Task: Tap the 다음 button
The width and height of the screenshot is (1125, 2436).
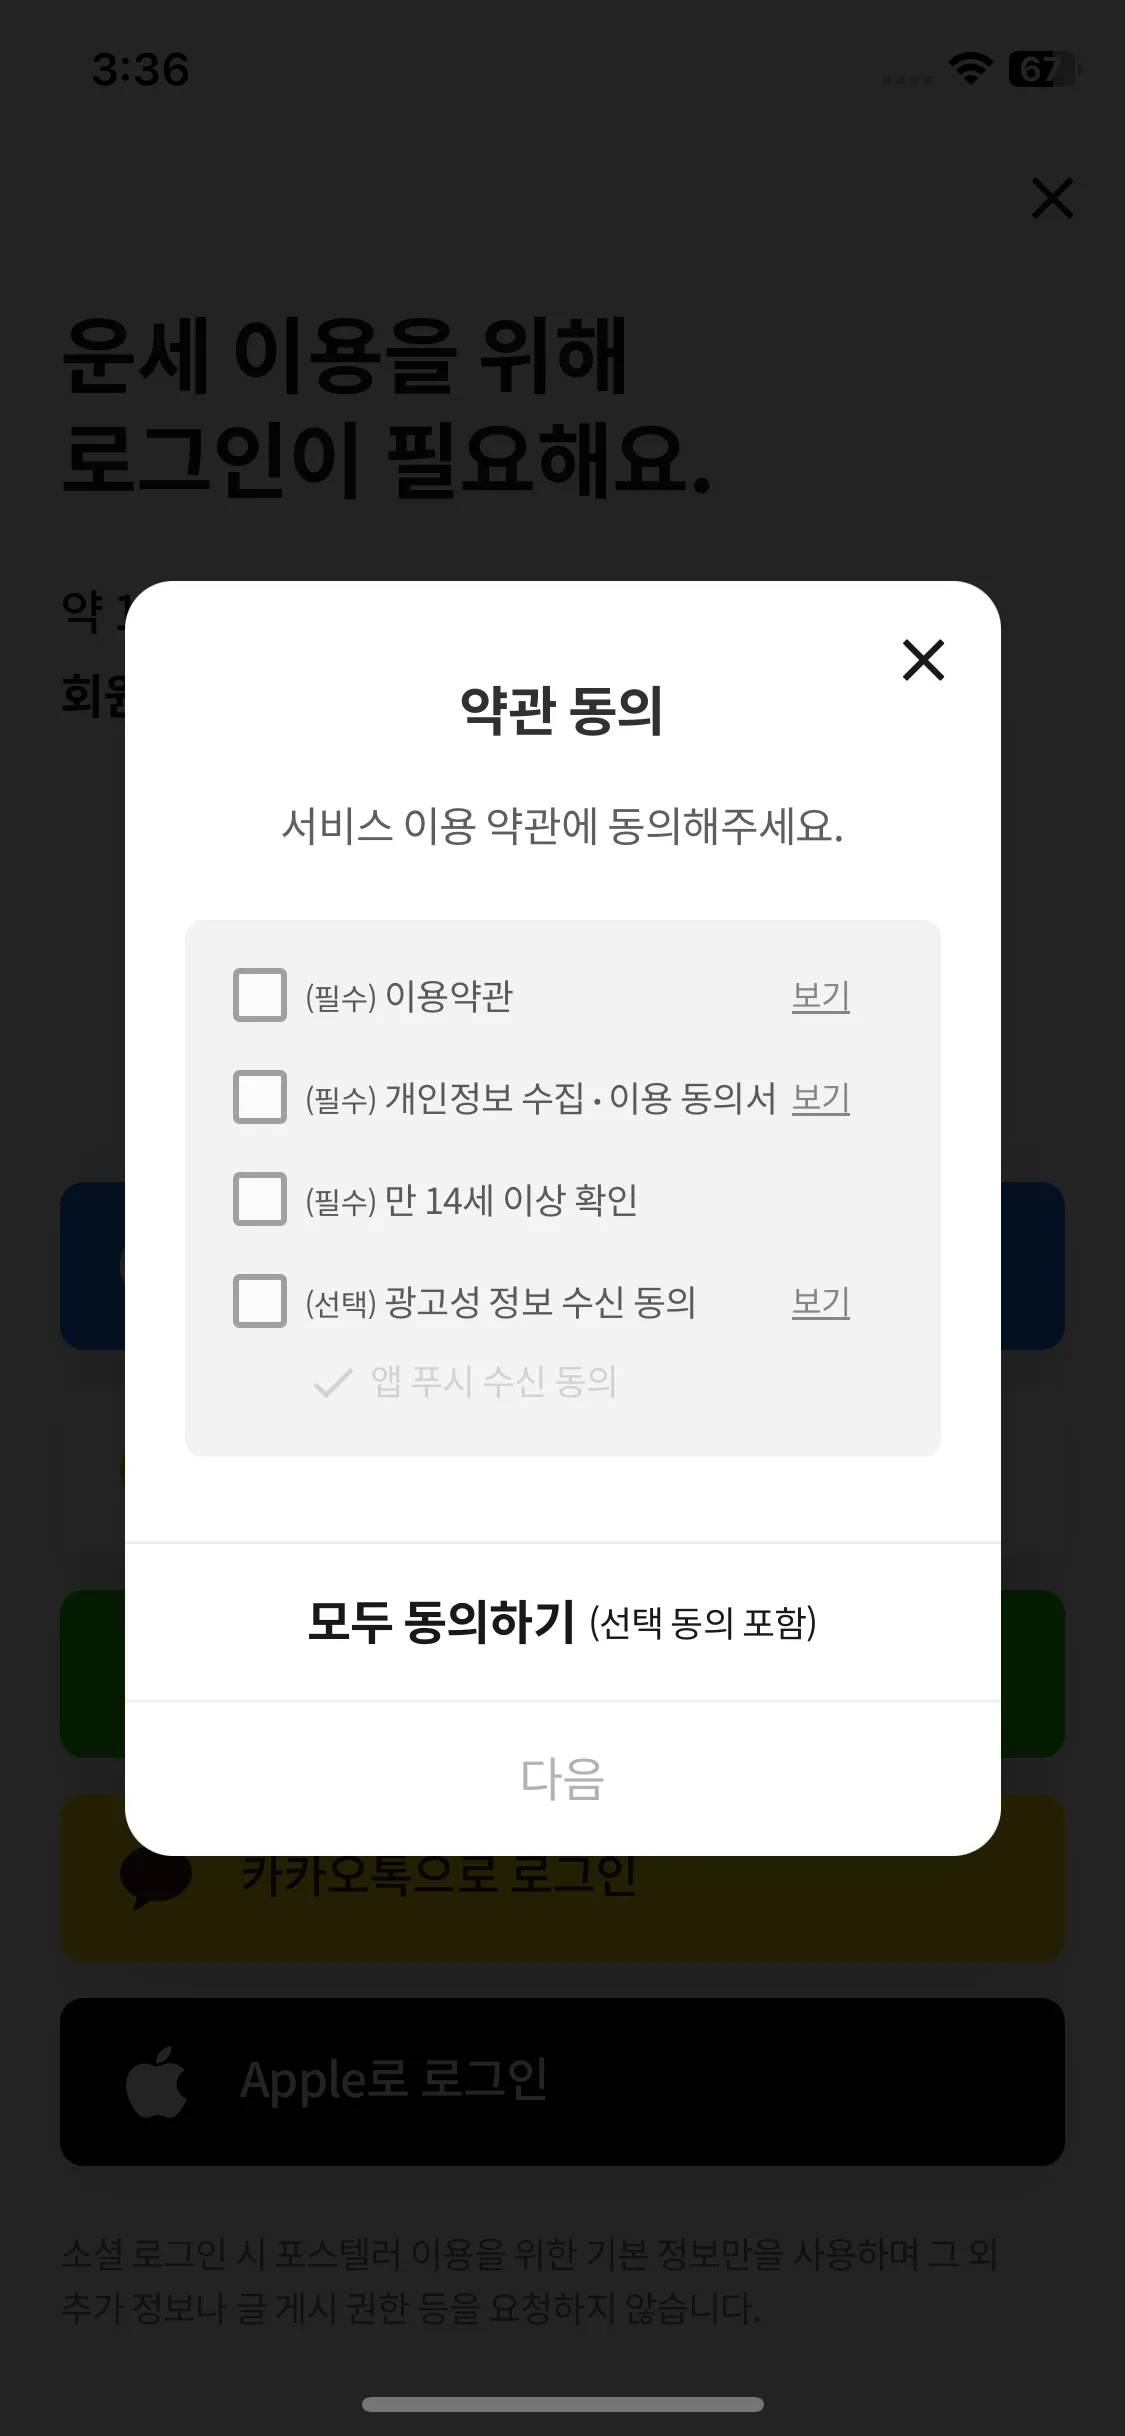Action: coord(563,1779)
